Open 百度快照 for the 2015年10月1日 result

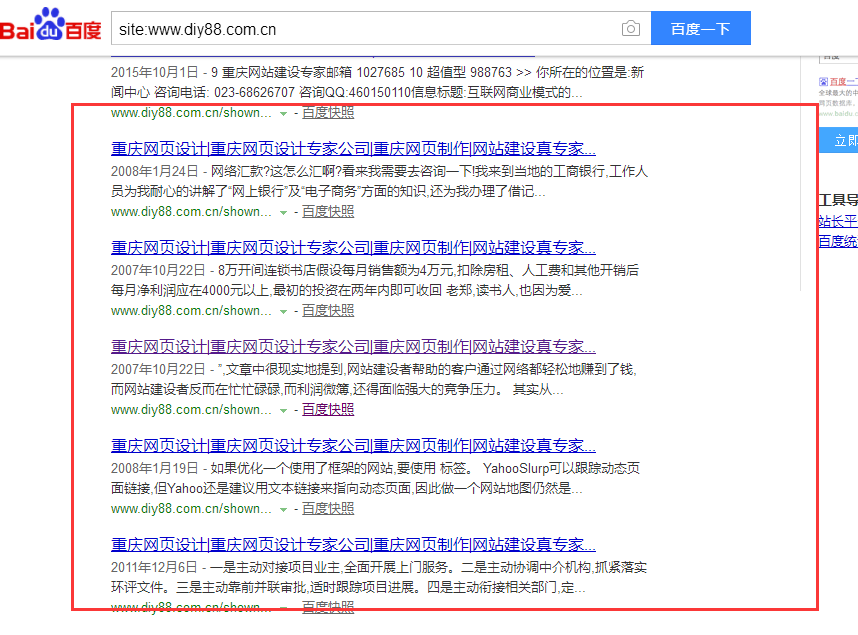pos(328,113)
